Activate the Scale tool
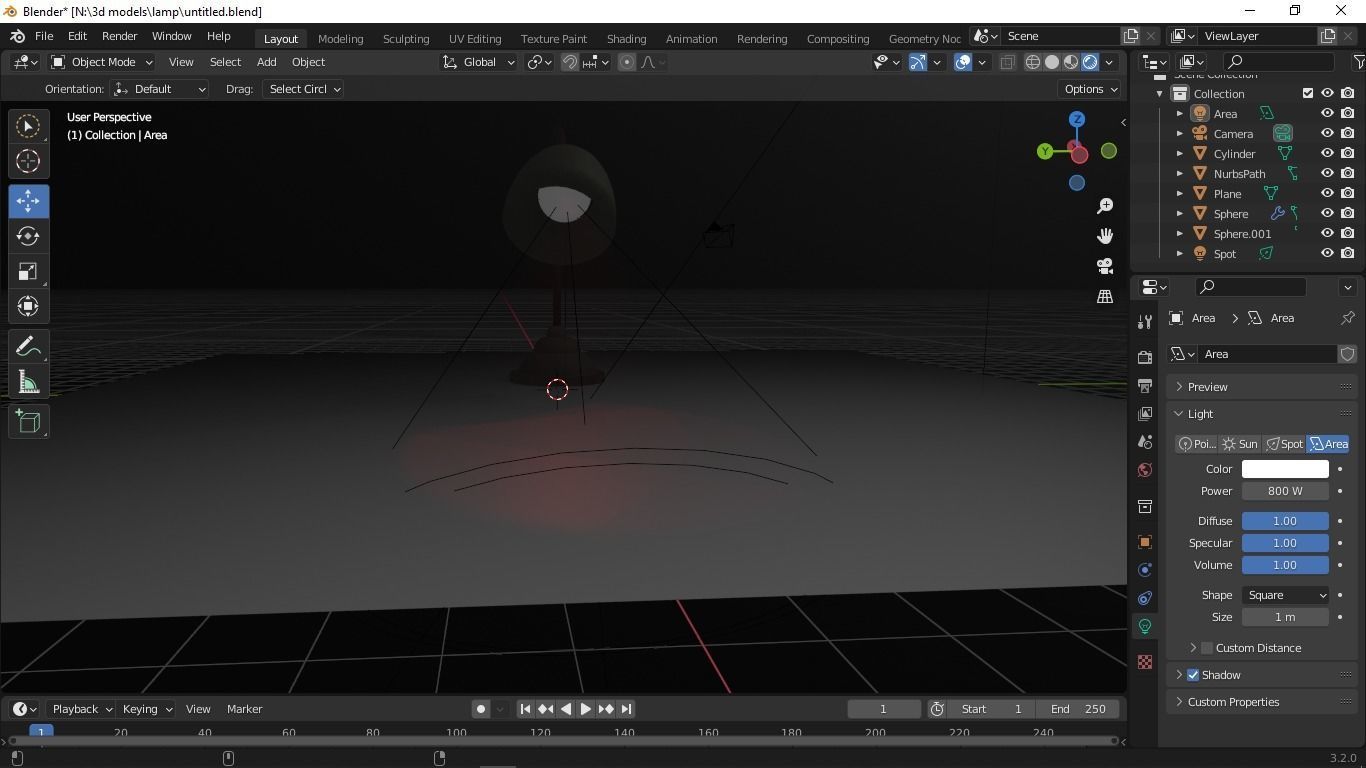 [28, 271]
